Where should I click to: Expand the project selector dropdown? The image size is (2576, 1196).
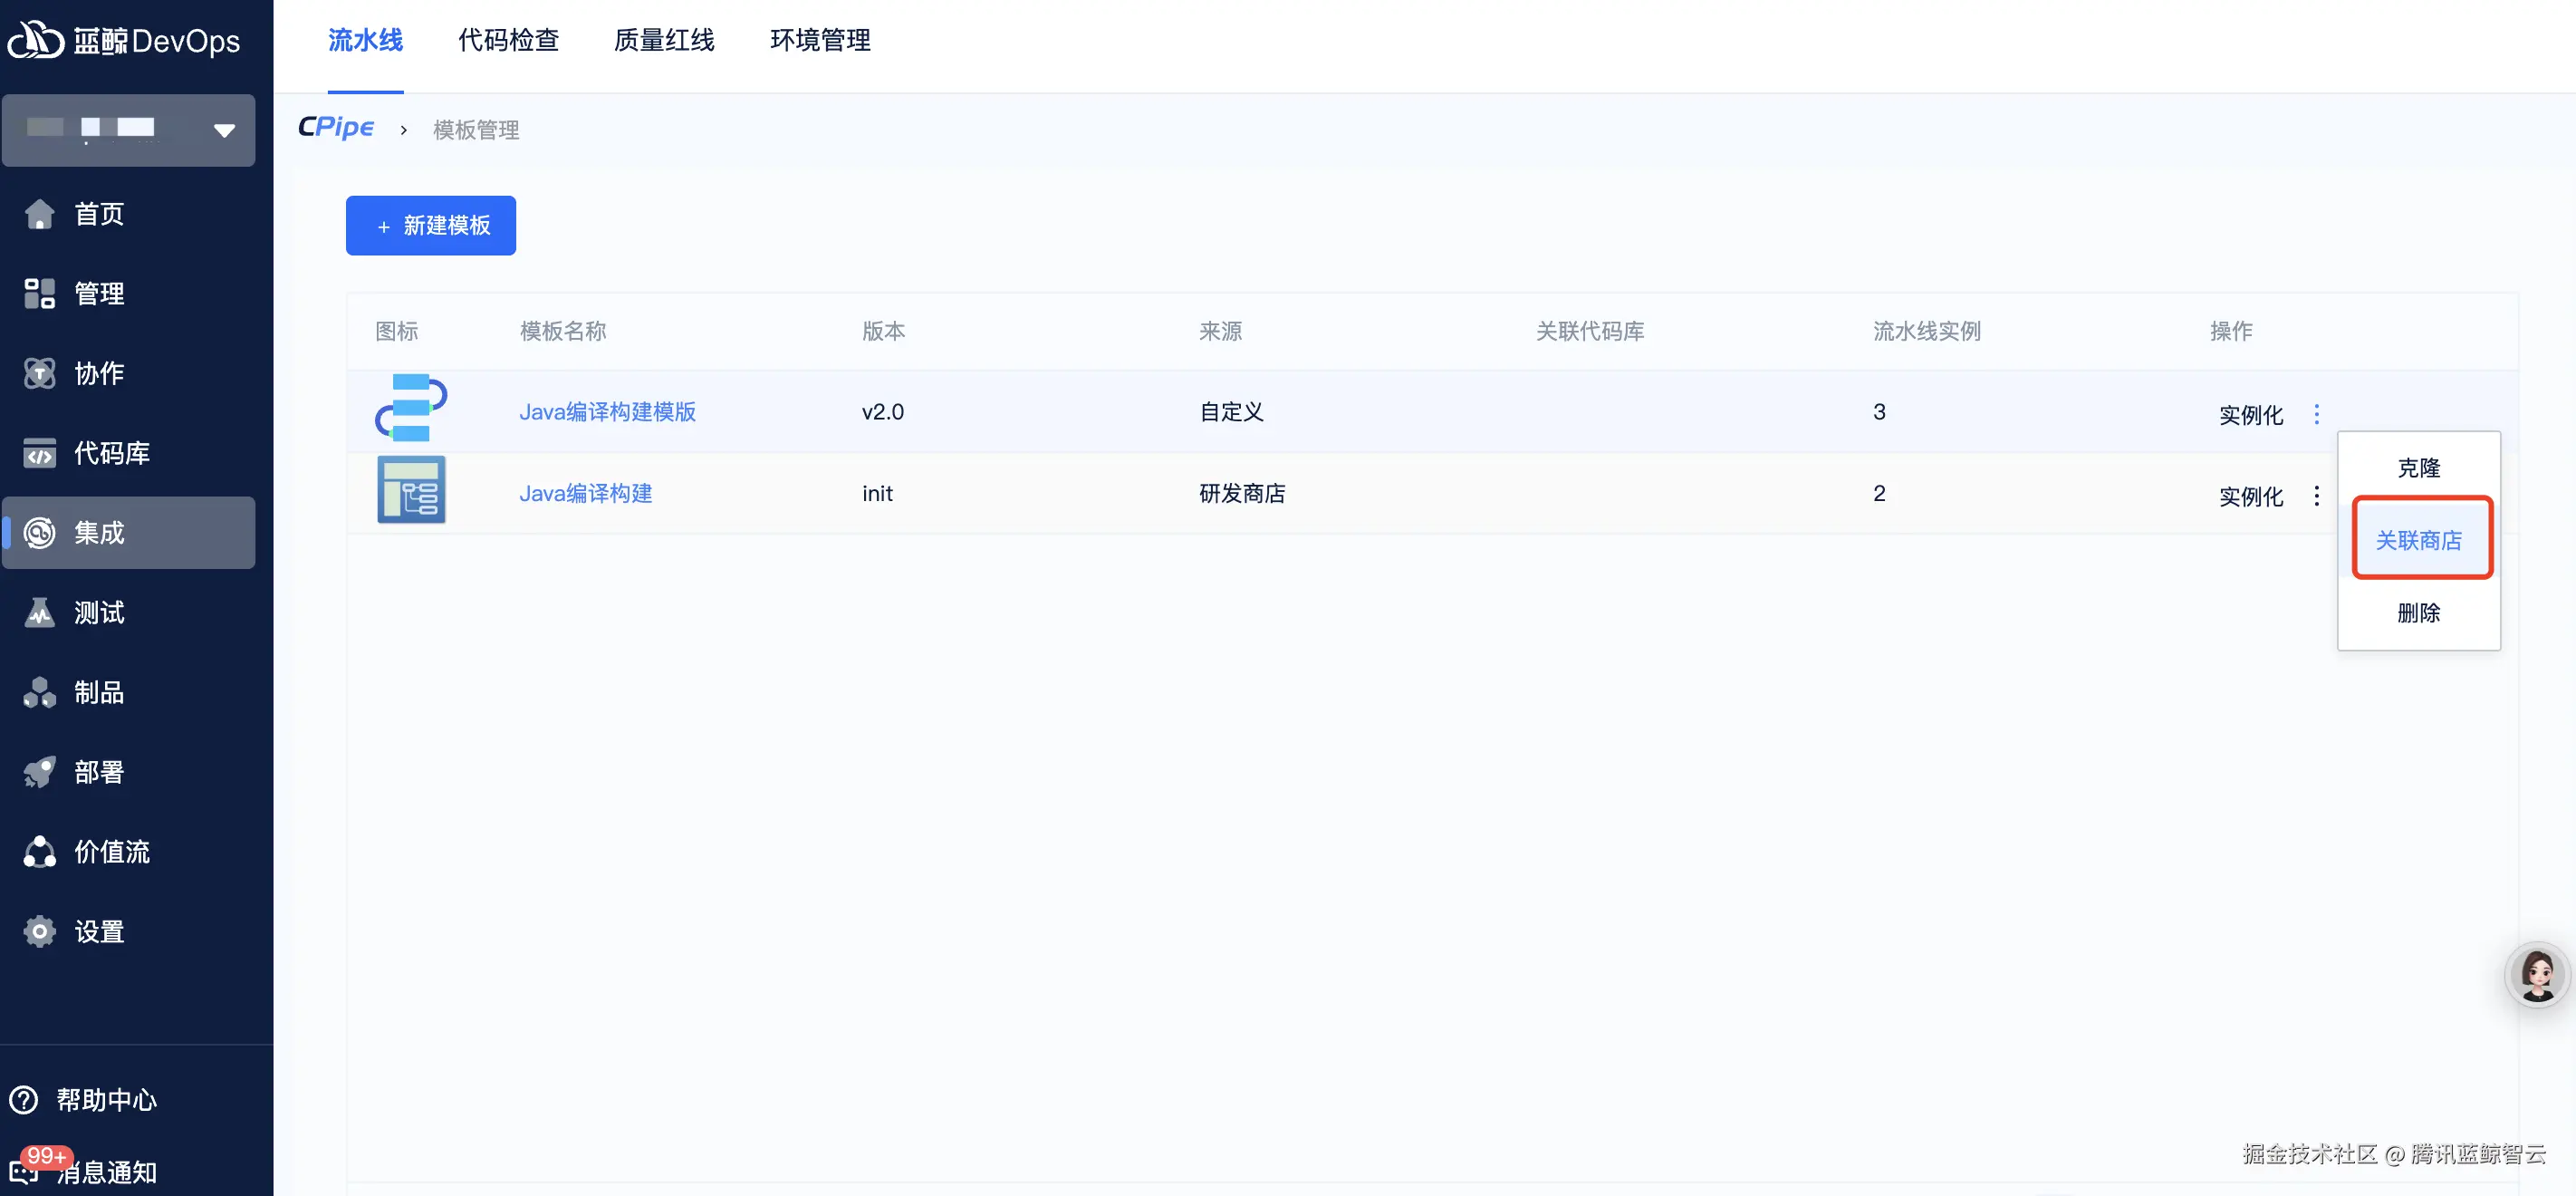pos(222,130)
